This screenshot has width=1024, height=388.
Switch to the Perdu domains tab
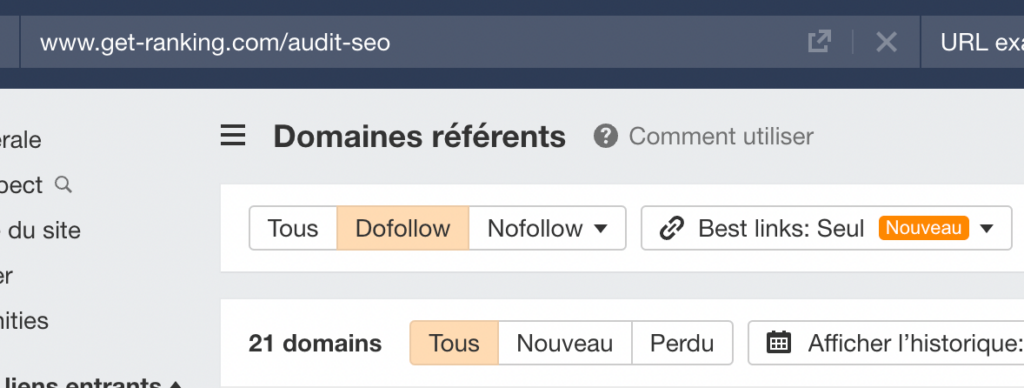(x=682, y=343)
